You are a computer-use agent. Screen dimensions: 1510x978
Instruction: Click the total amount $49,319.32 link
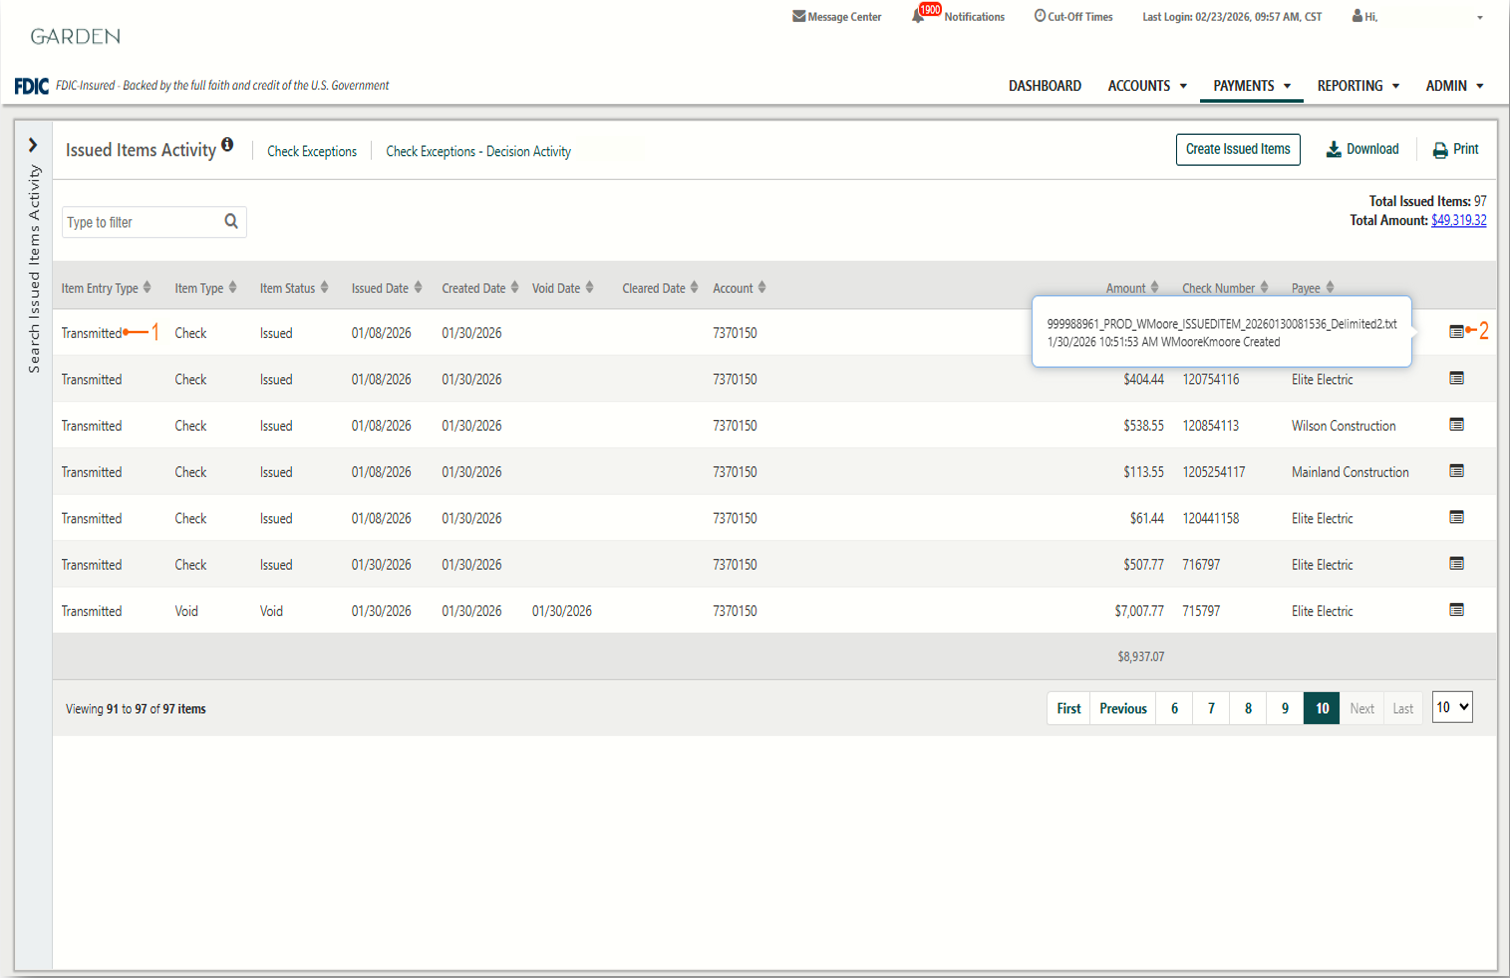(x=1458, y=220)
